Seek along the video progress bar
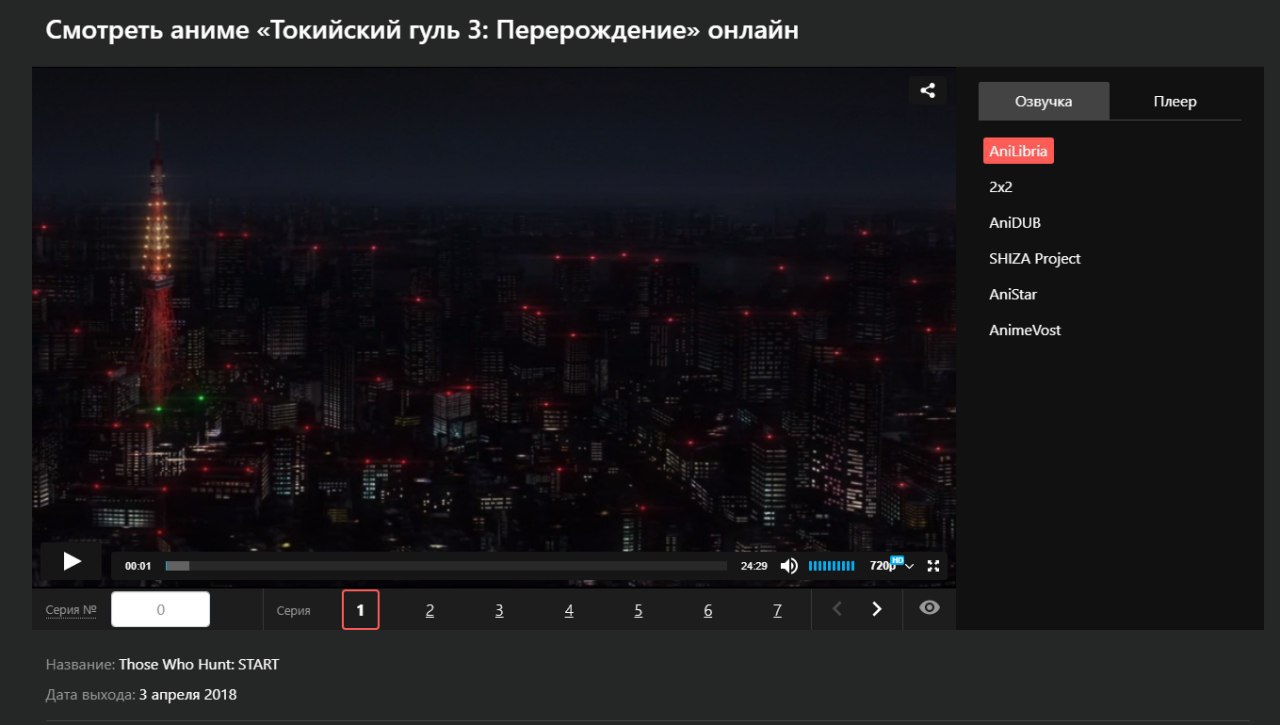Image resolution: width=1280 pixels, height=725 pixels. (x=446, y=566)
